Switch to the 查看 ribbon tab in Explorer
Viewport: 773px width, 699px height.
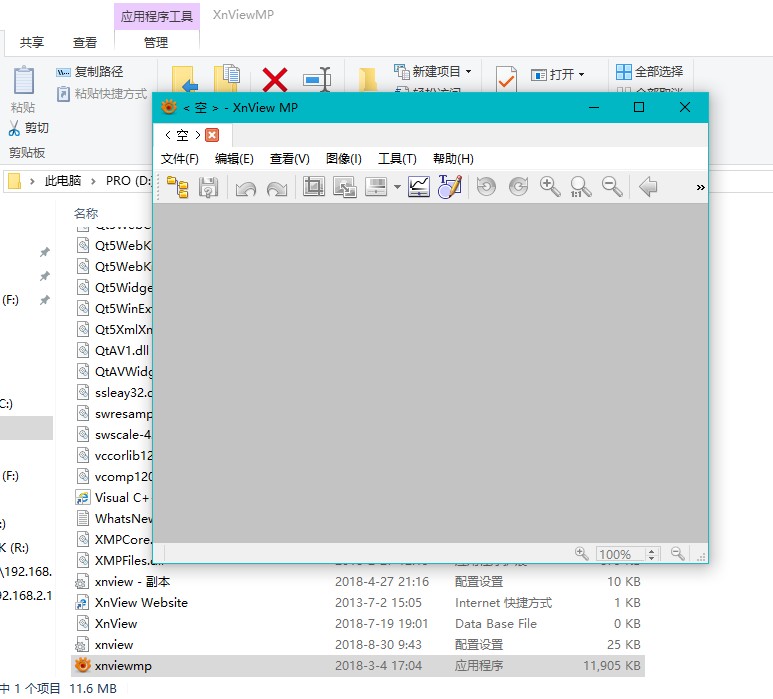85,42
